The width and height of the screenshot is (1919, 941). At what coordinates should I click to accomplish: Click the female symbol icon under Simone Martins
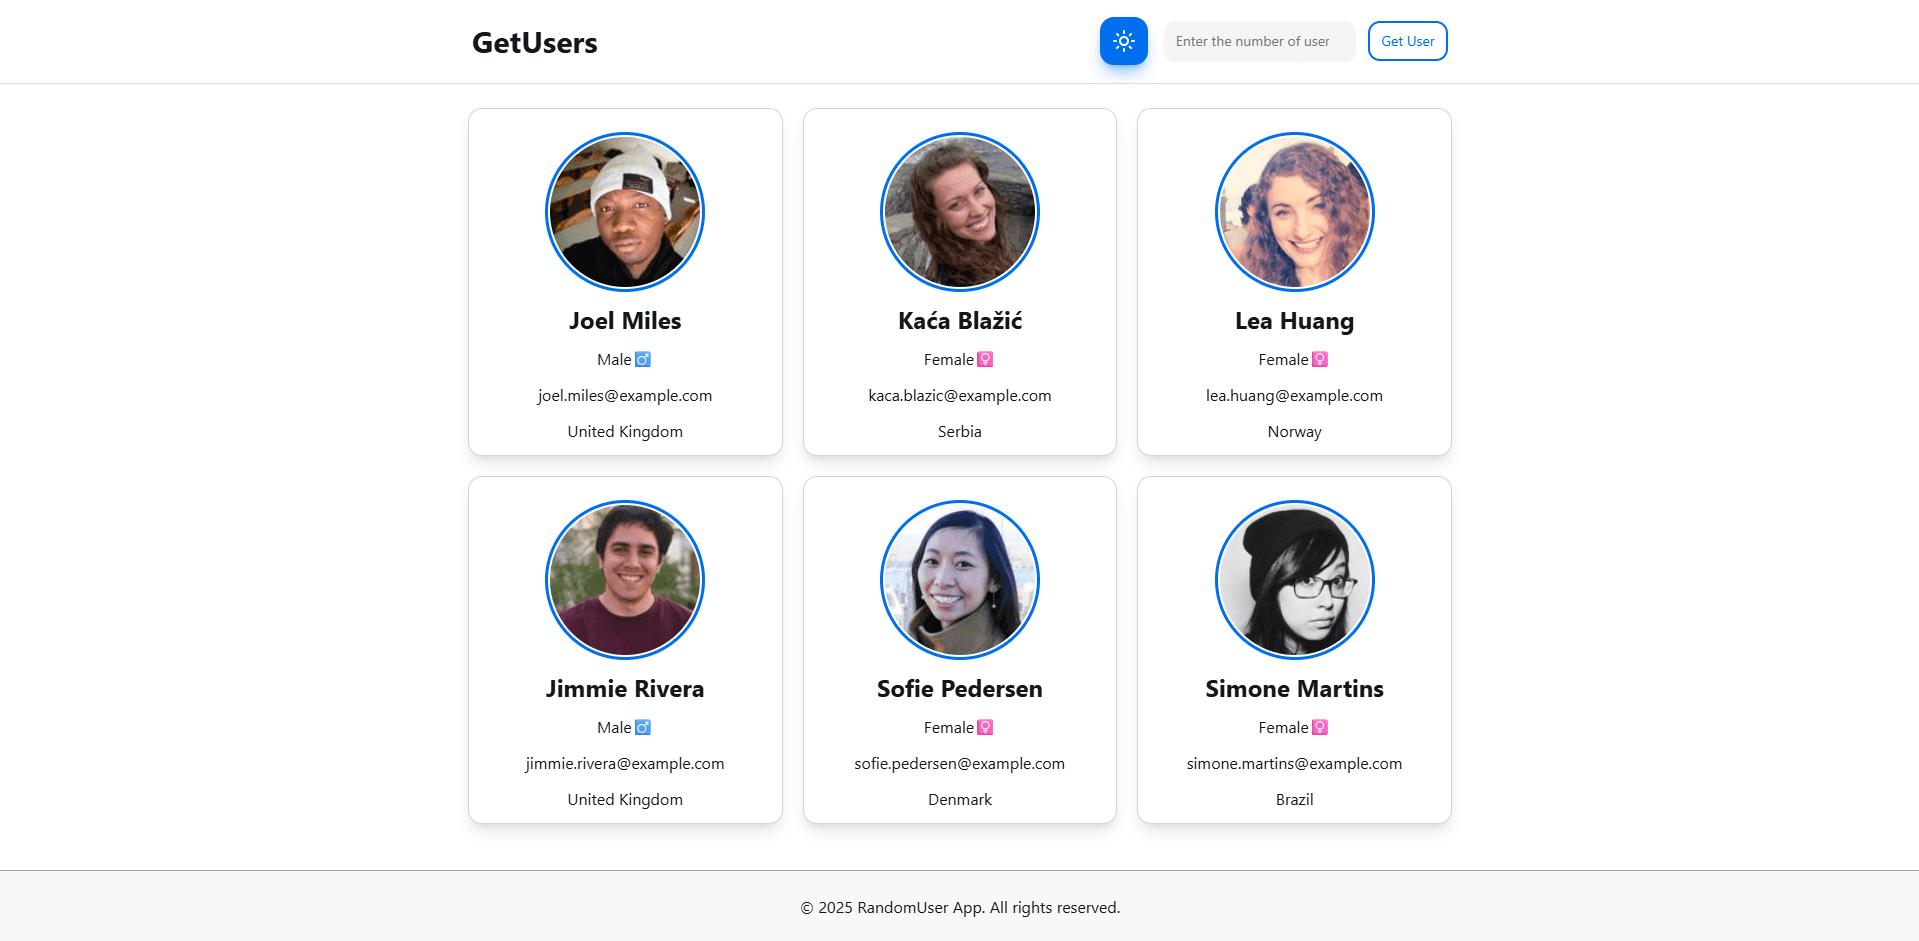(1320, 728)
